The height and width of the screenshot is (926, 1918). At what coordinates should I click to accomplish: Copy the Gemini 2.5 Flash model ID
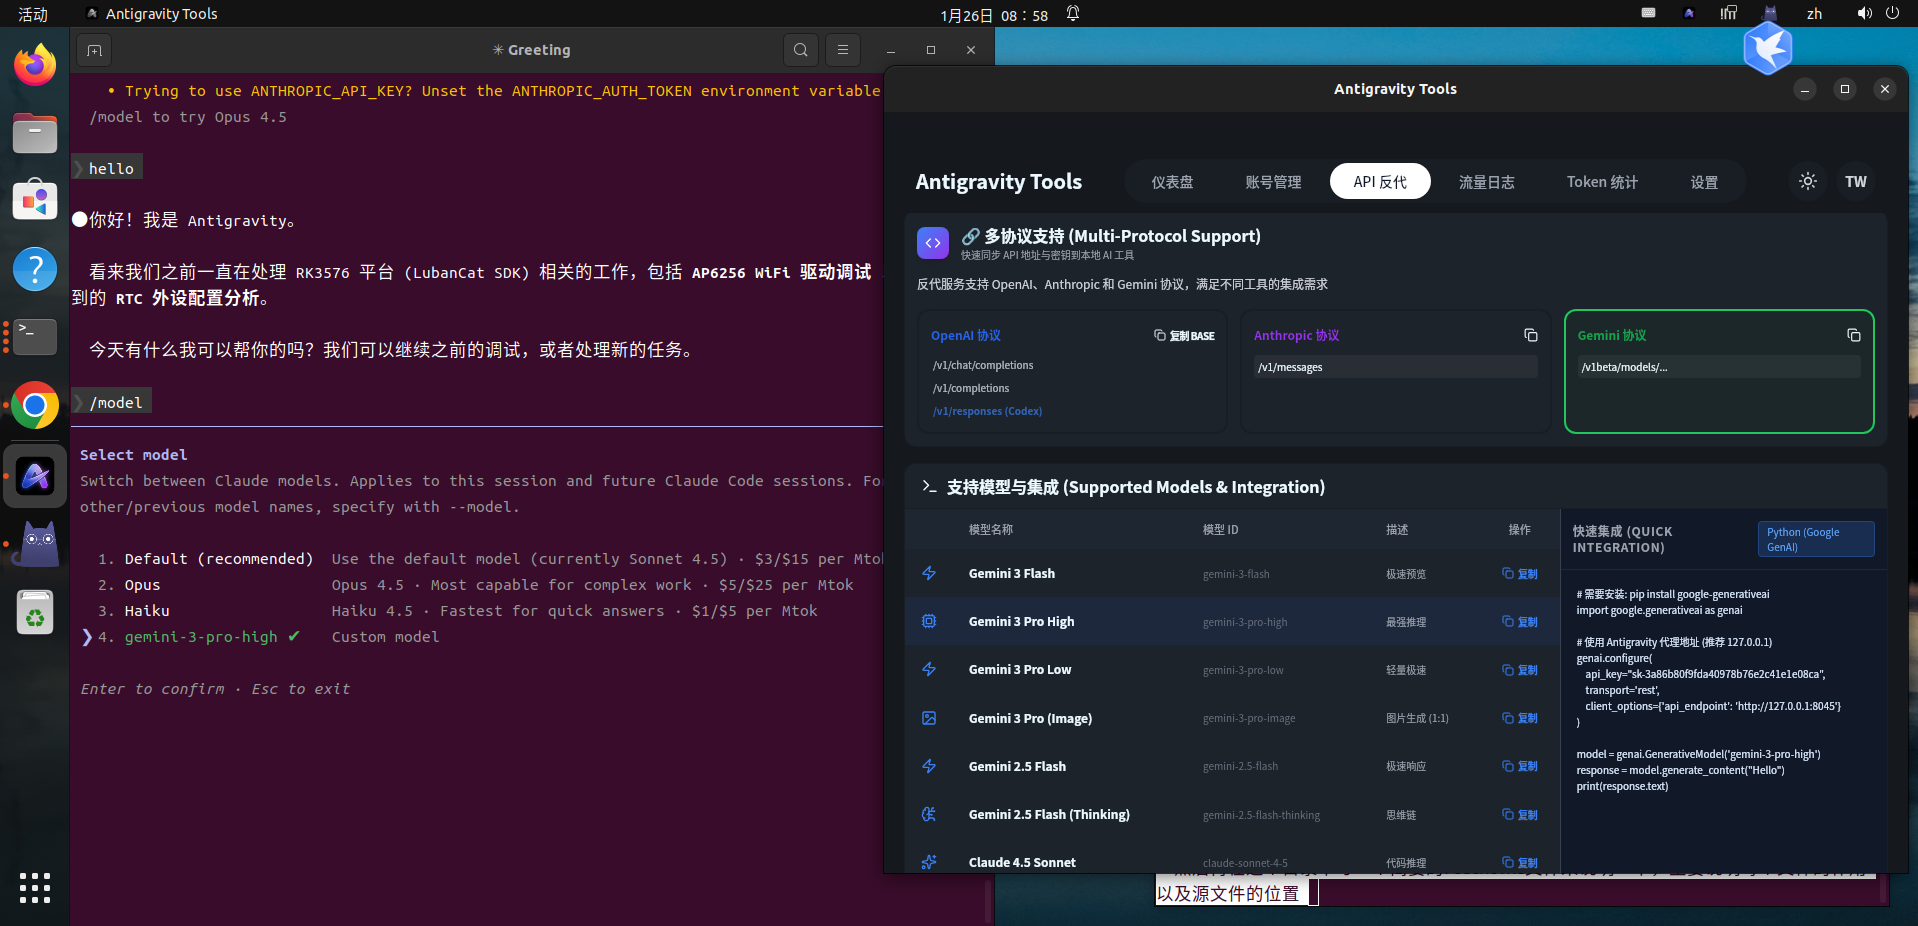(x=1520, y=766)
